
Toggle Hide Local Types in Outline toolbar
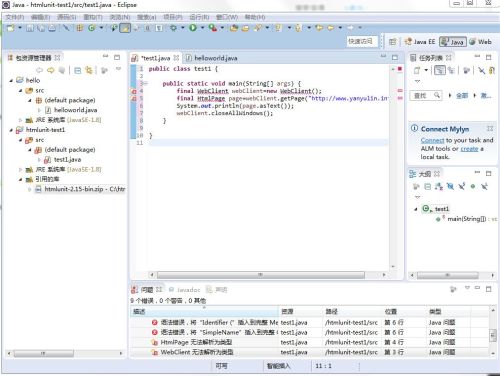tap(484, 186)
